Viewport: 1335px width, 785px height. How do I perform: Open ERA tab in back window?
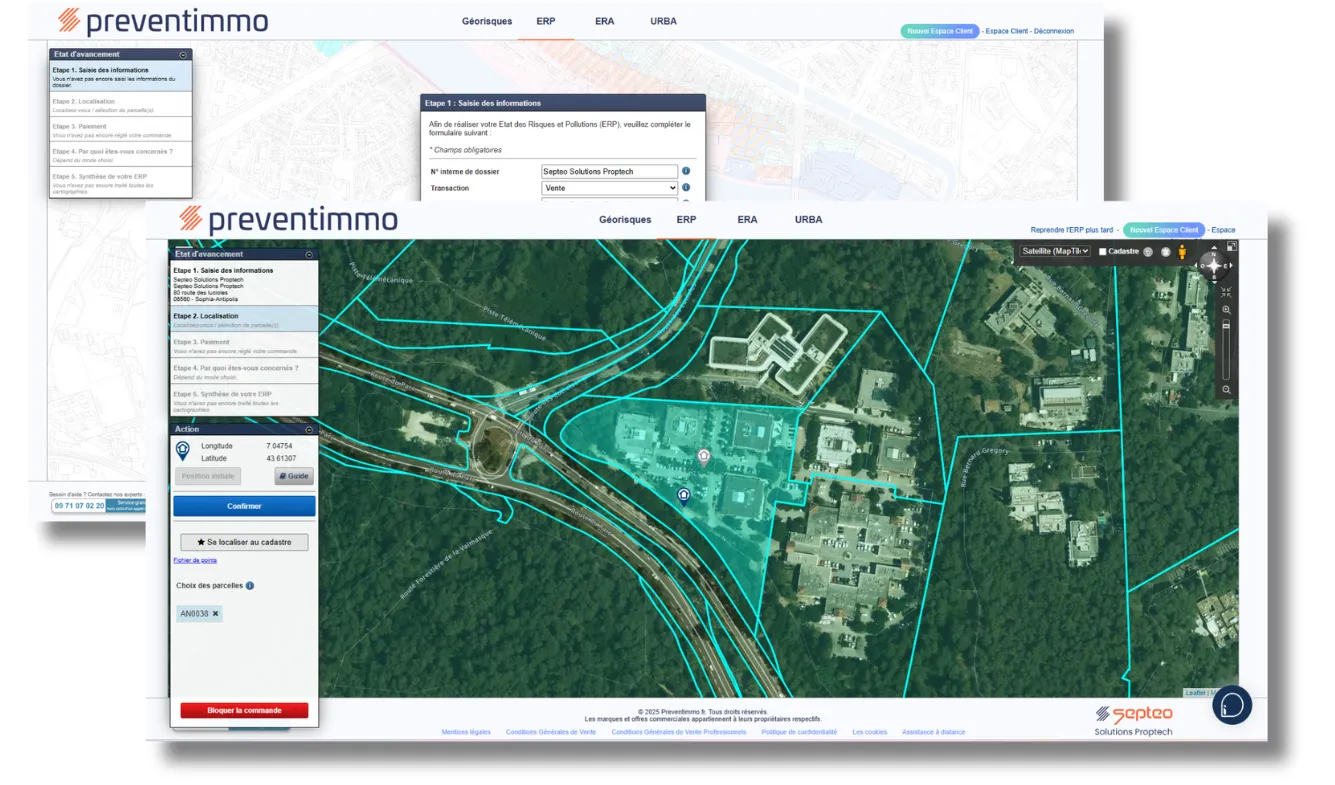tap(604, 21)
